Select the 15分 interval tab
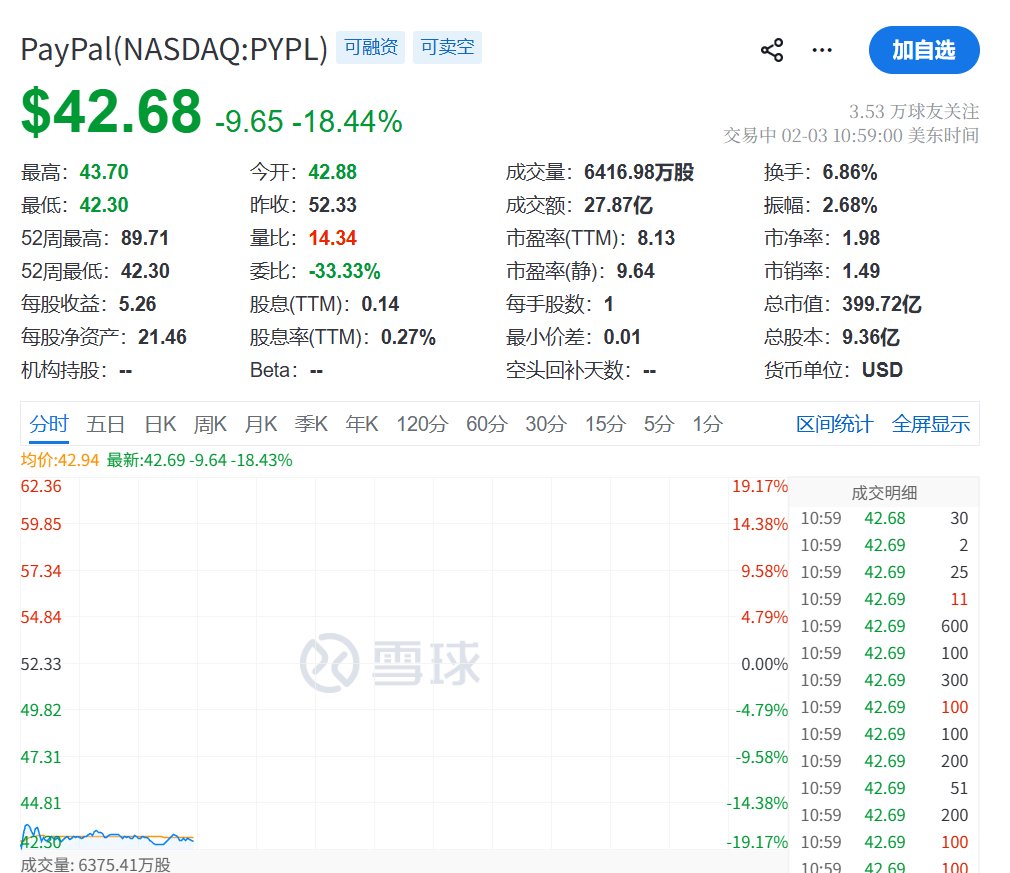The width and height of the screenshot is (1010, 873). pos(605,424)
